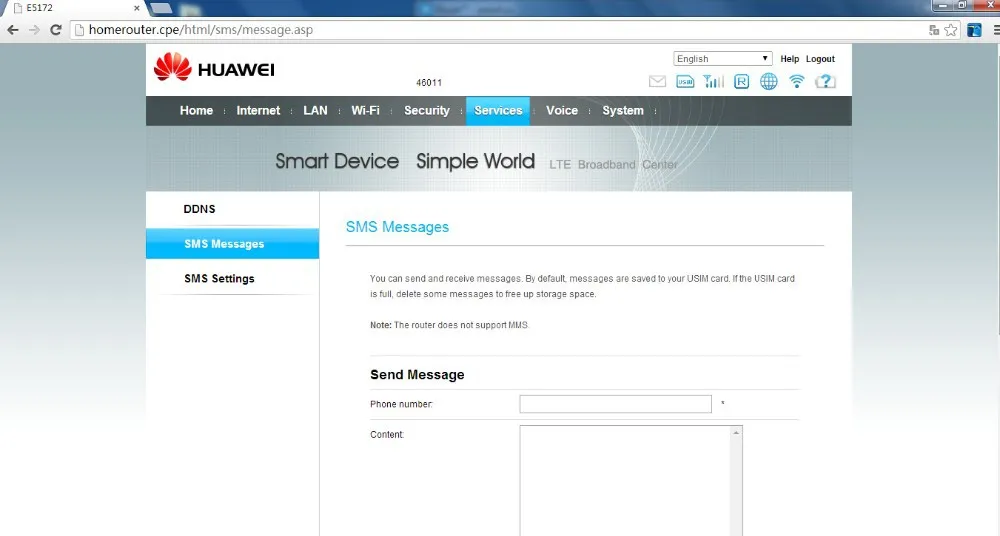Image resolution: width=1000 pixels, height=536 pixels.
Task: Open the browser menu hamburger icon
Action: point(996,30)
